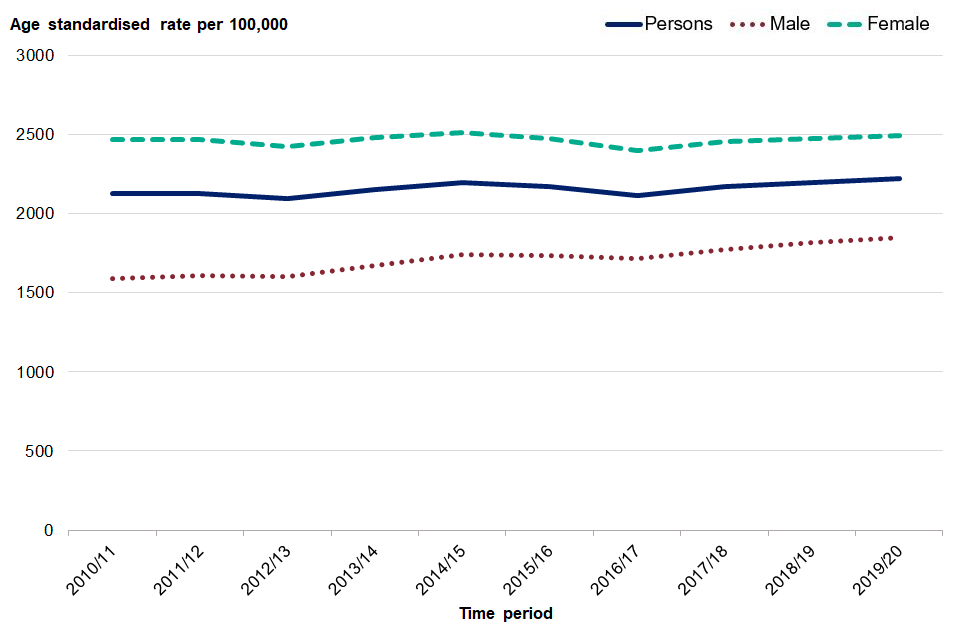The height and width of the screenshot is (640, 960).
Task: Click the "Time period" axis title
Action: [505, 613]
